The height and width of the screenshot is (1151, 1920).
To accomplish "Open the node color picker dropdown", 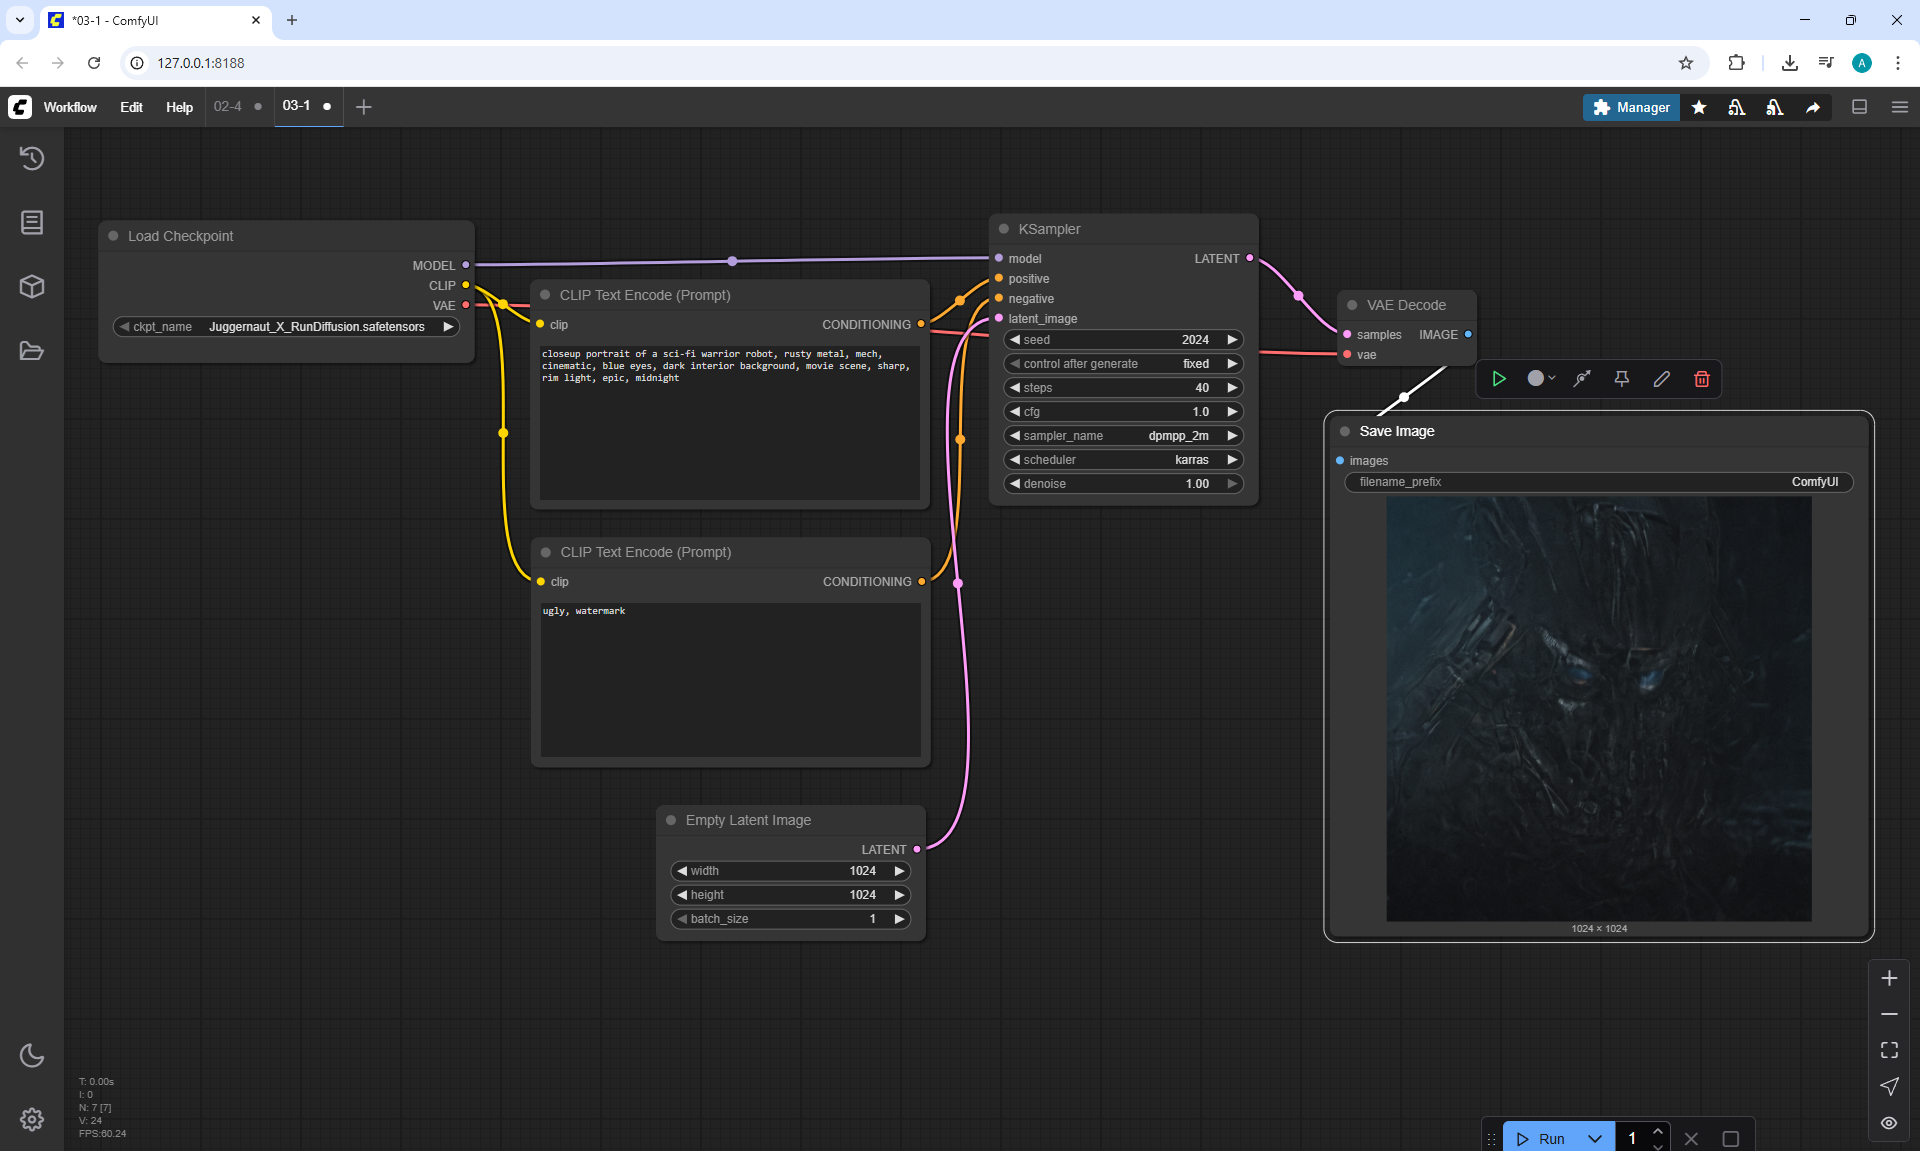I will tap(1541, 379).
